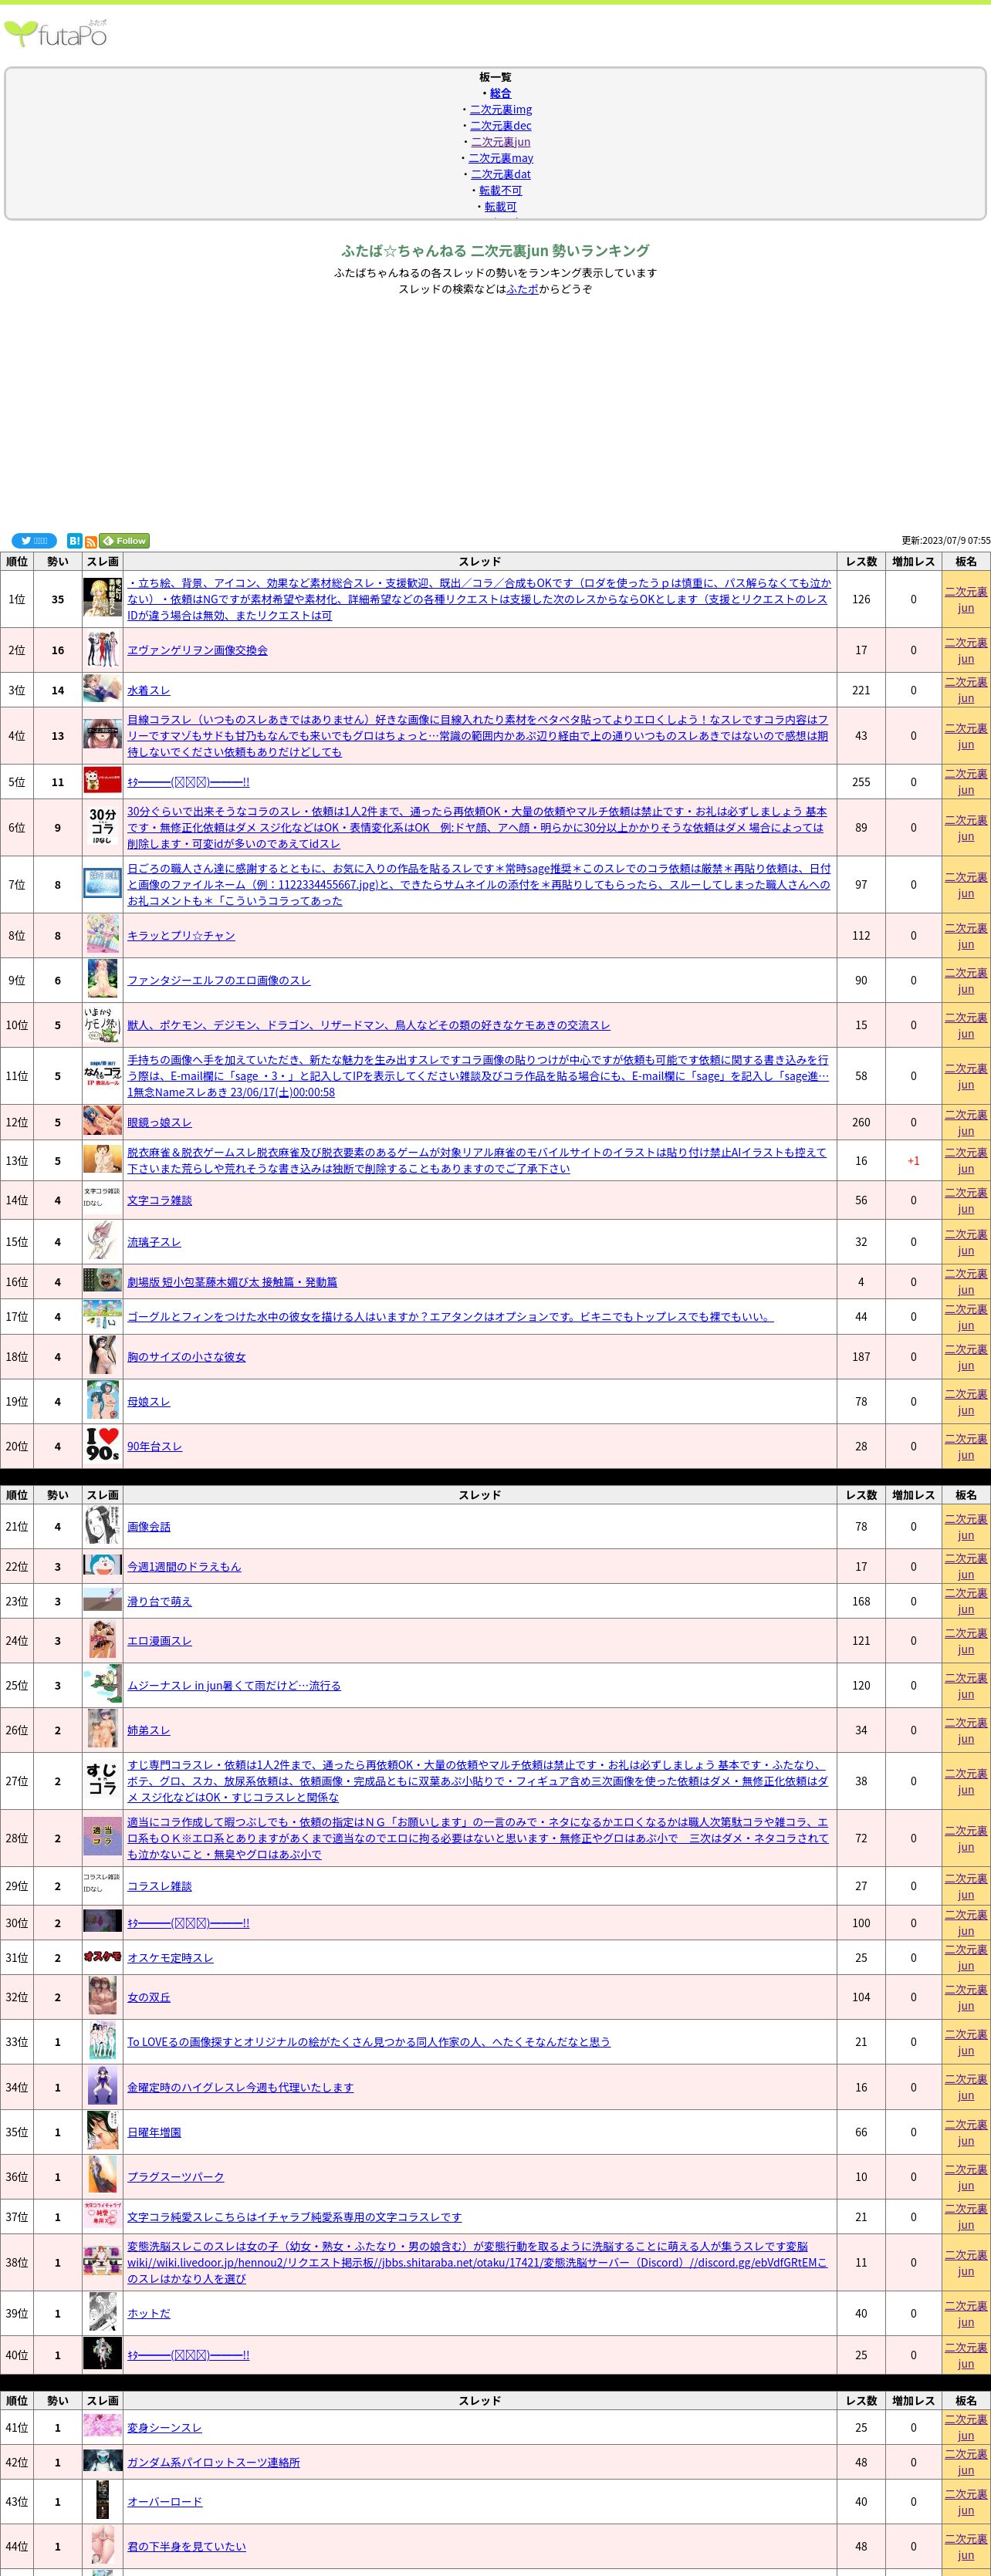Open the ヱヴァンゲリヲン画像交換会 thread
Viewport: 991px width, 2576px height.
click(197, 650)
